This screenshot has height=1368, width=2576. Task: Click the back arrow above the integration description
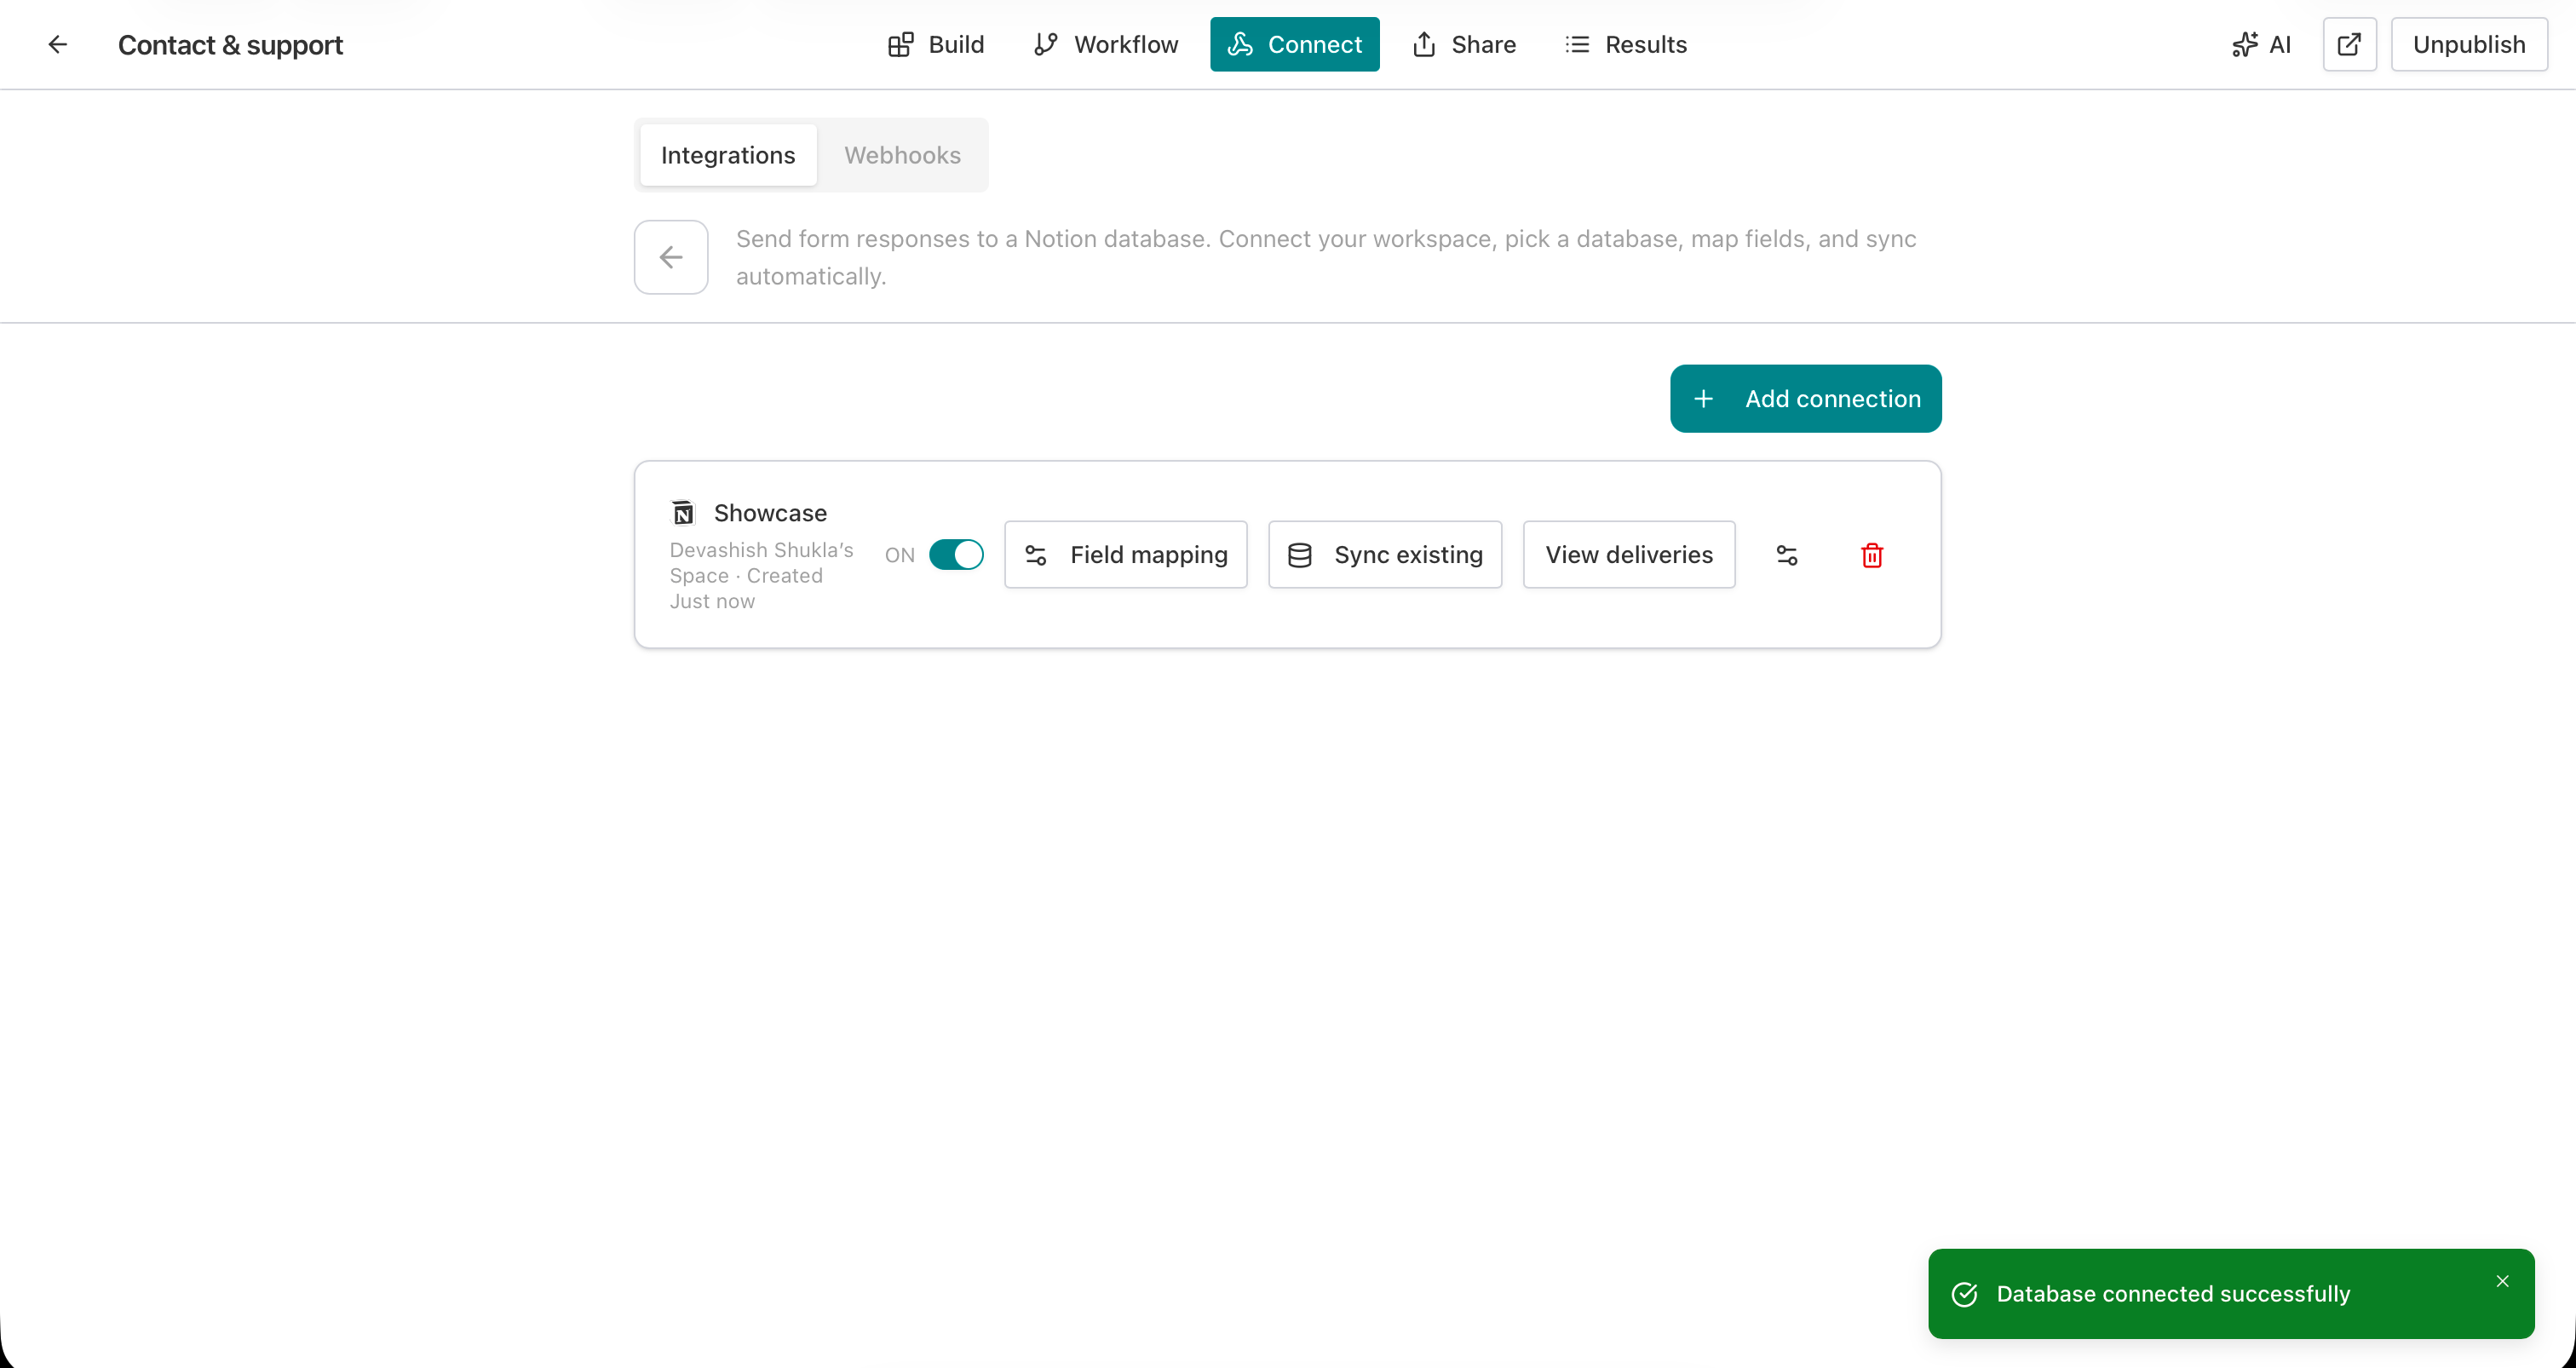(x=670, y=257)
